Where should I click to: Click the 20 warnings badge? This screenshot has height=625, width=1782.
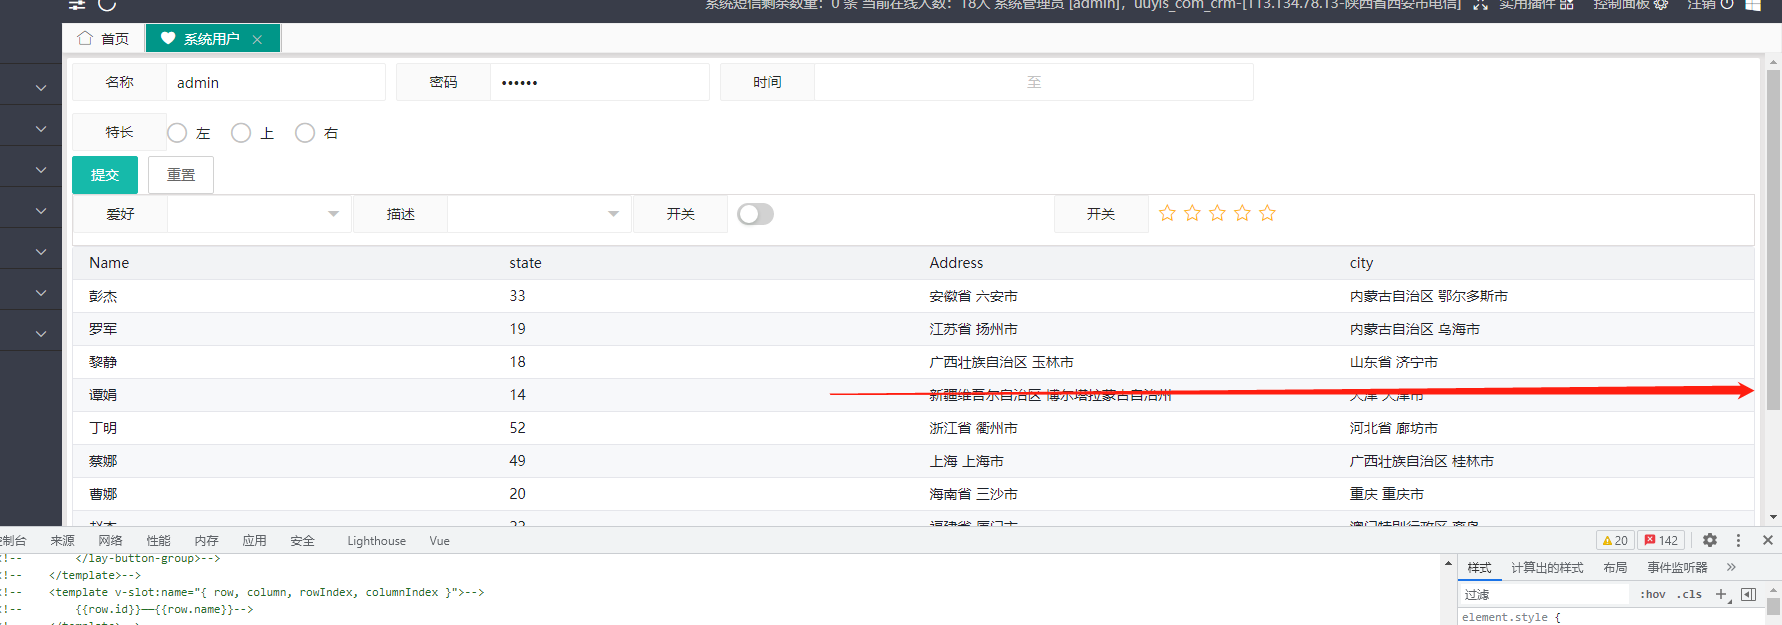1615,540
